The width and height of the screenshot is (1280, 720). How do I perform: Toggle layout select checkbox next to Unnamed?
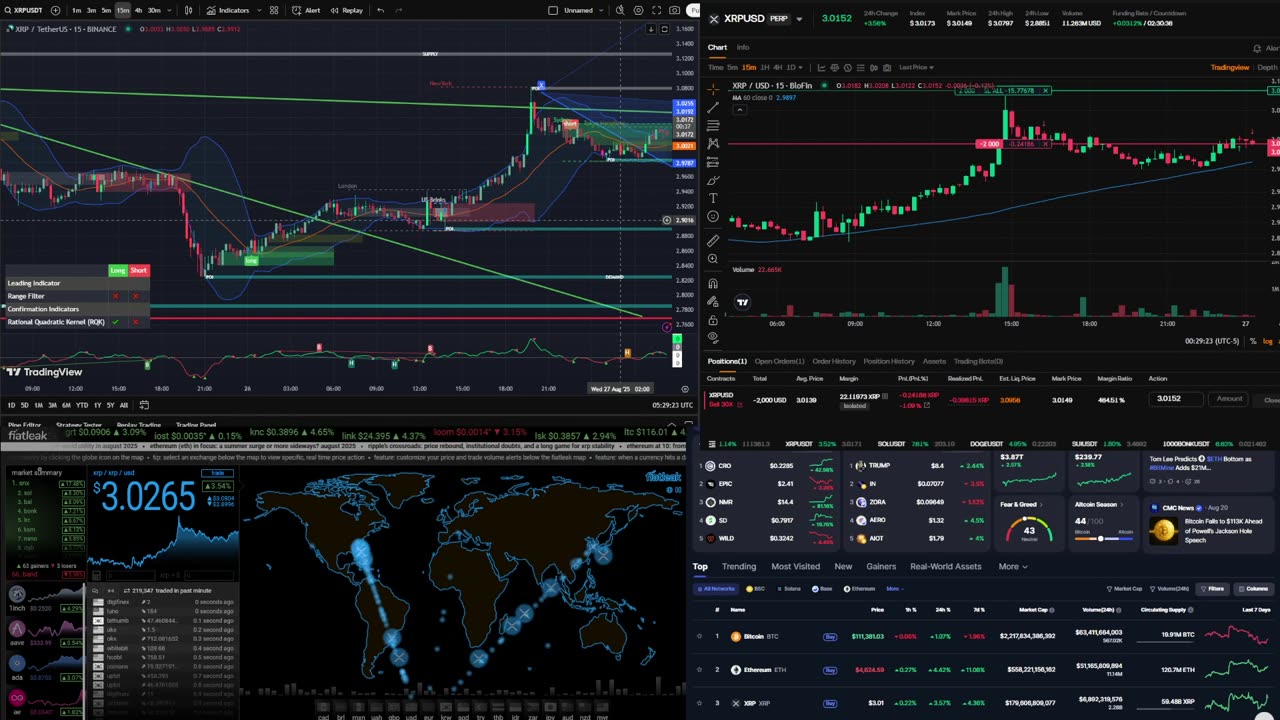pos(554,10)
